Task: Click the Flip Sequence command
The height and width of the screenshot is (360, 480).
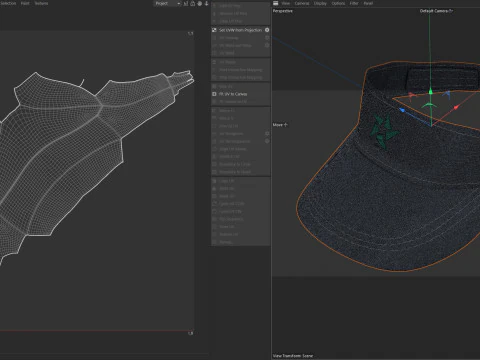Action: point(231,219)
